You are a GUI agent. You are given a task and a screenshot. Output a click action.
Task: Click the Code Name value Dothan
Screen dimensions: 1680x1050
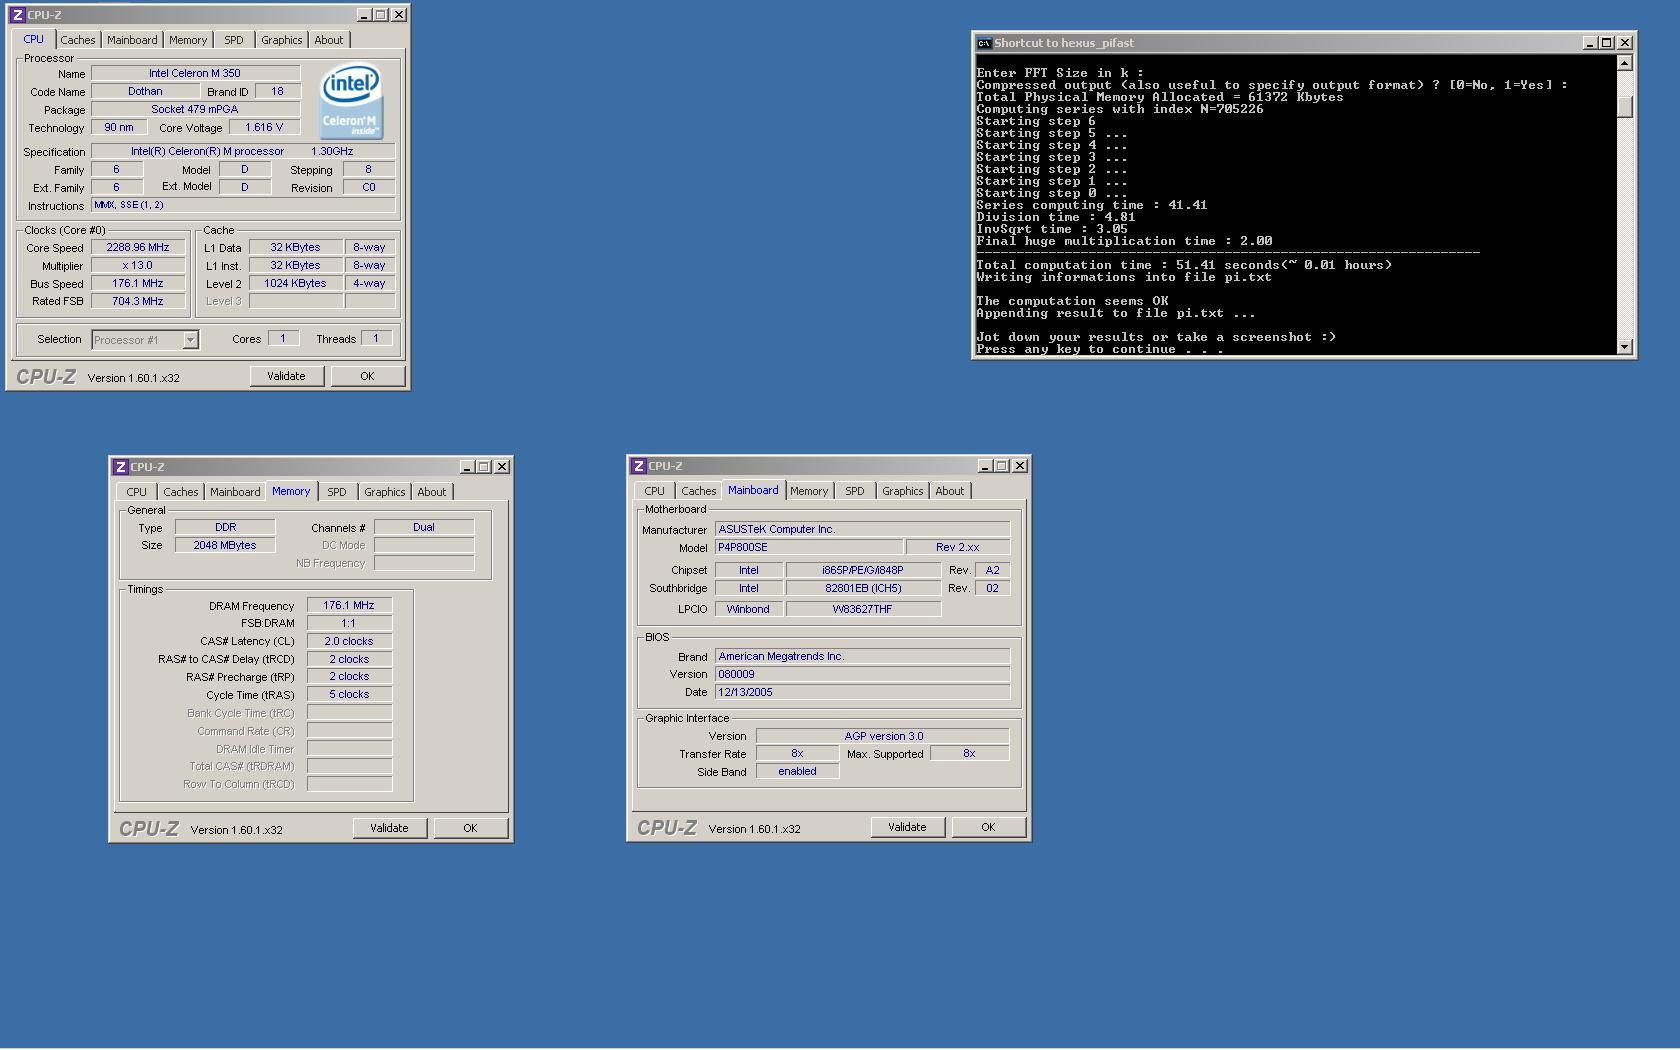[145, 91]
